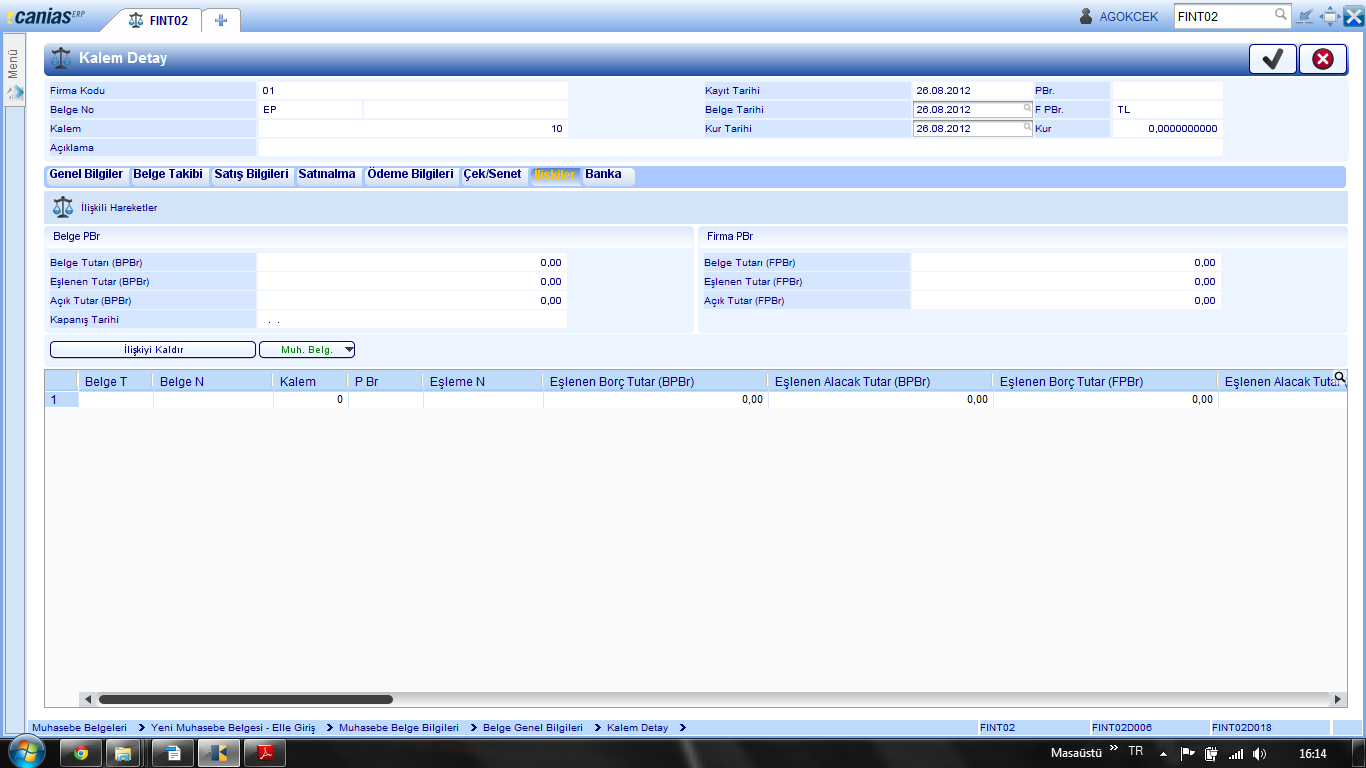
Task: Click the pin arrow icon in top bar
Action: pos(1305,16)
